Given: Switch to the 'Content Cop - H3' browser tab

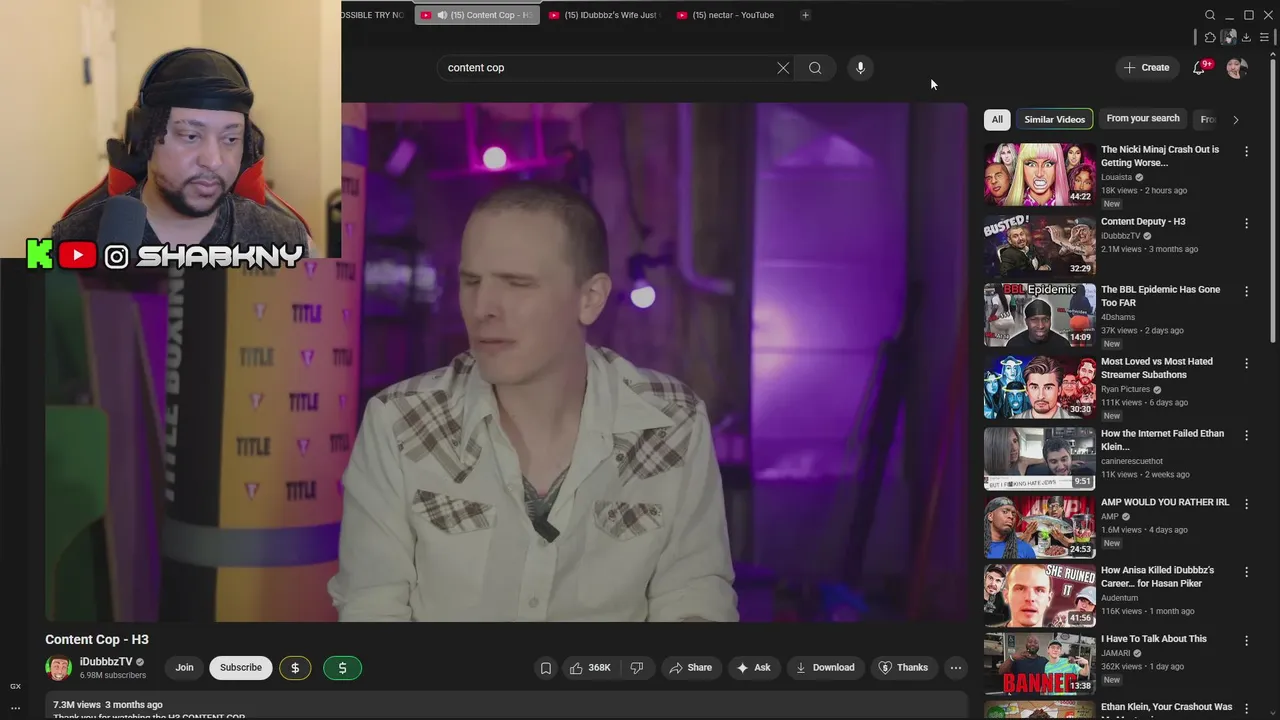Looking at the screenshot, I should (x=477, y=15).
